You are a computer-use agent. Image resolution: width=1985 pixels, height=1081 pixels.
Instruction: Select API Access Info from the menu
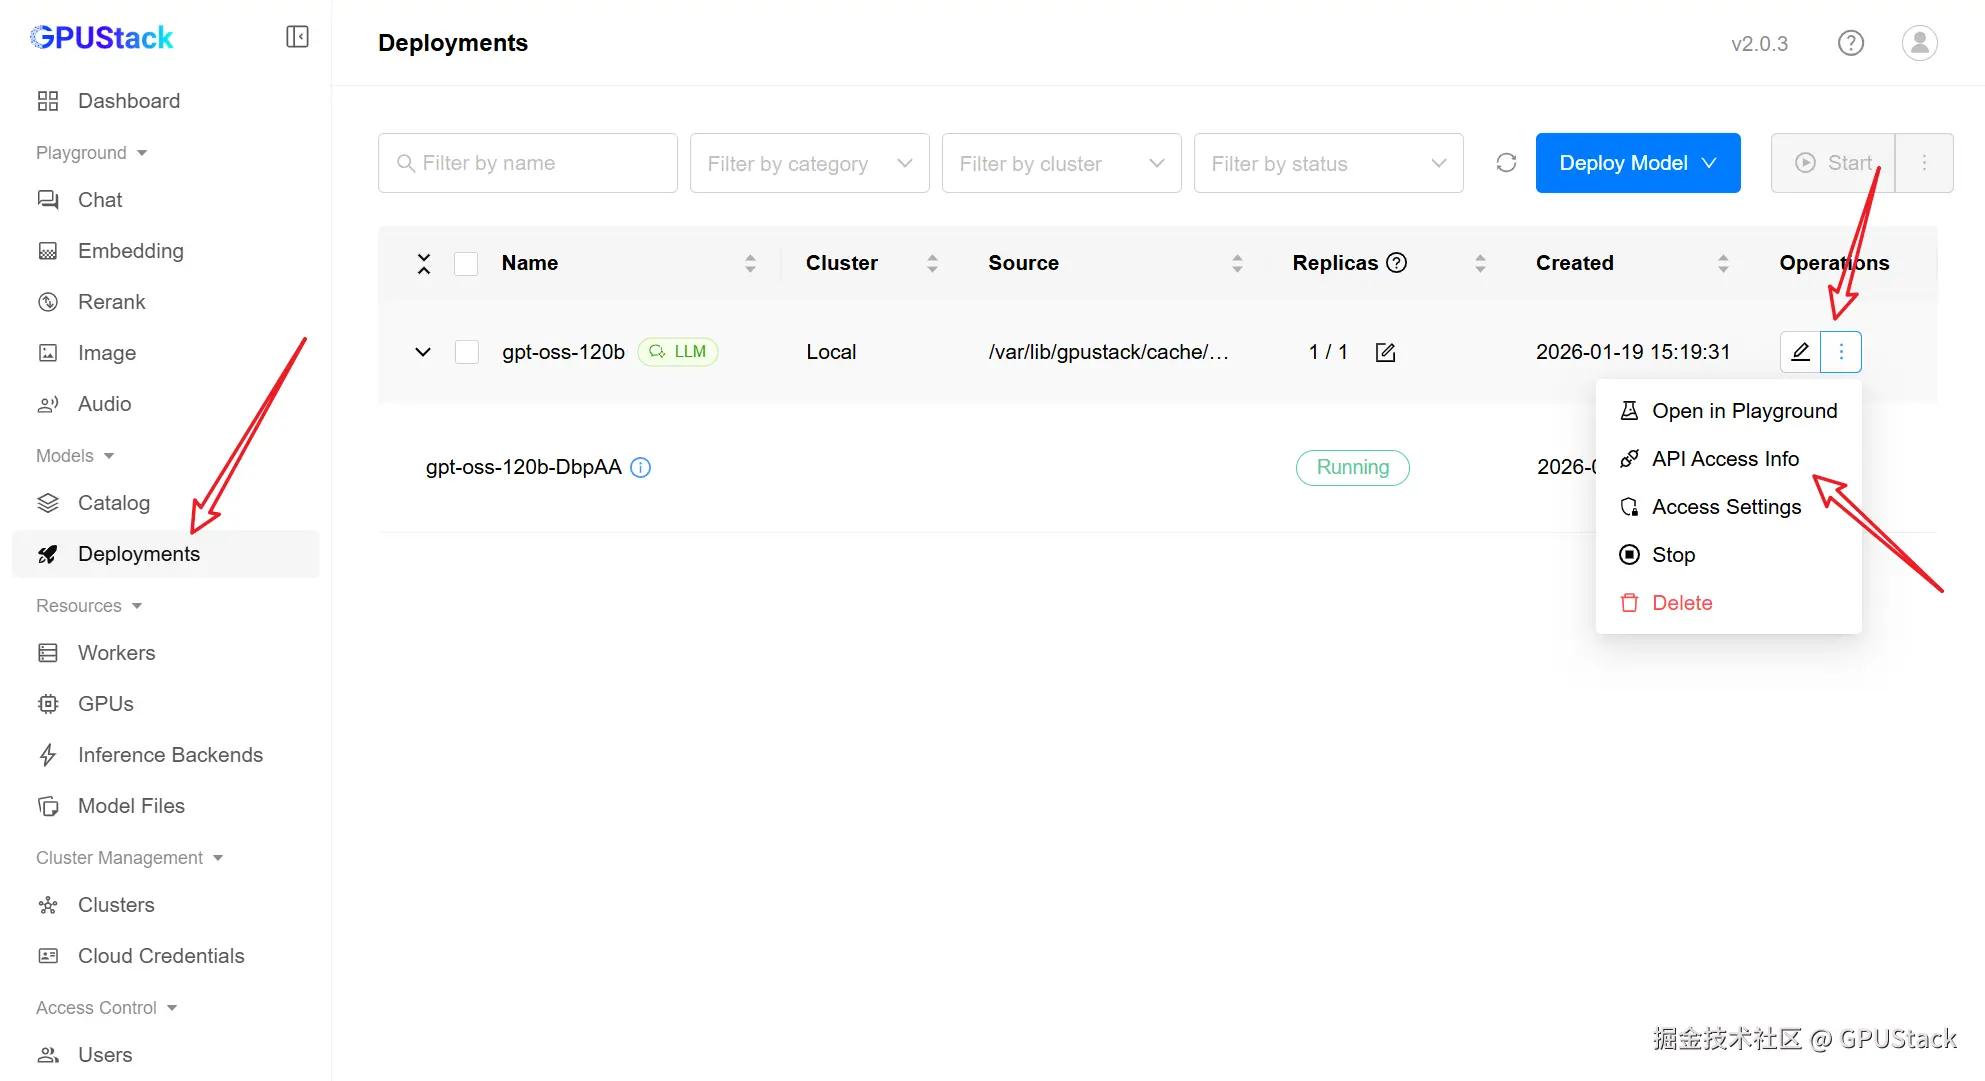tap(1724, 459)
